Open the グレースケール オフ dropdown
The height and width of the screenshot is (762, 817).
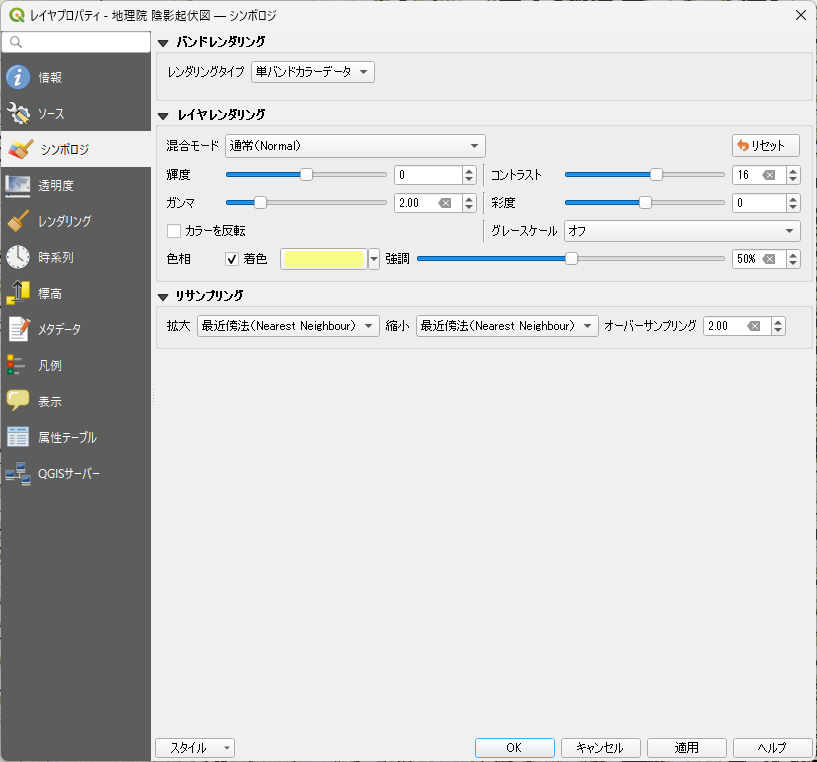(683, 231)
